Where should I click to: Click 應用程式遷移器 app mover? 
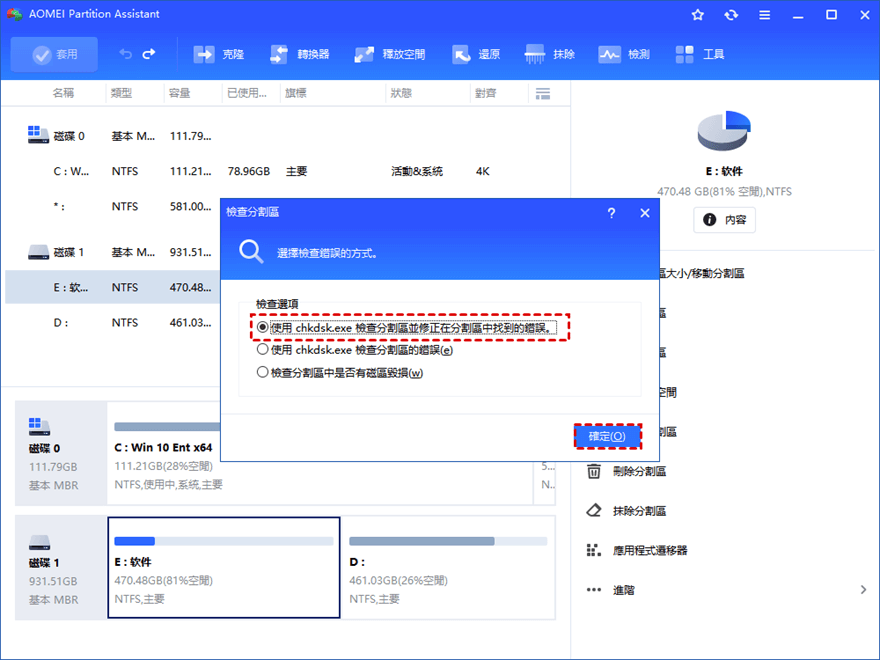(650, 551)
